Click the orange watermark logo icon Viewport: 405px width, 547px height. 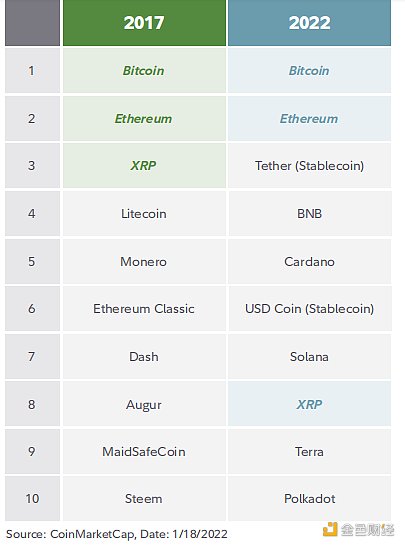[330, 530]
